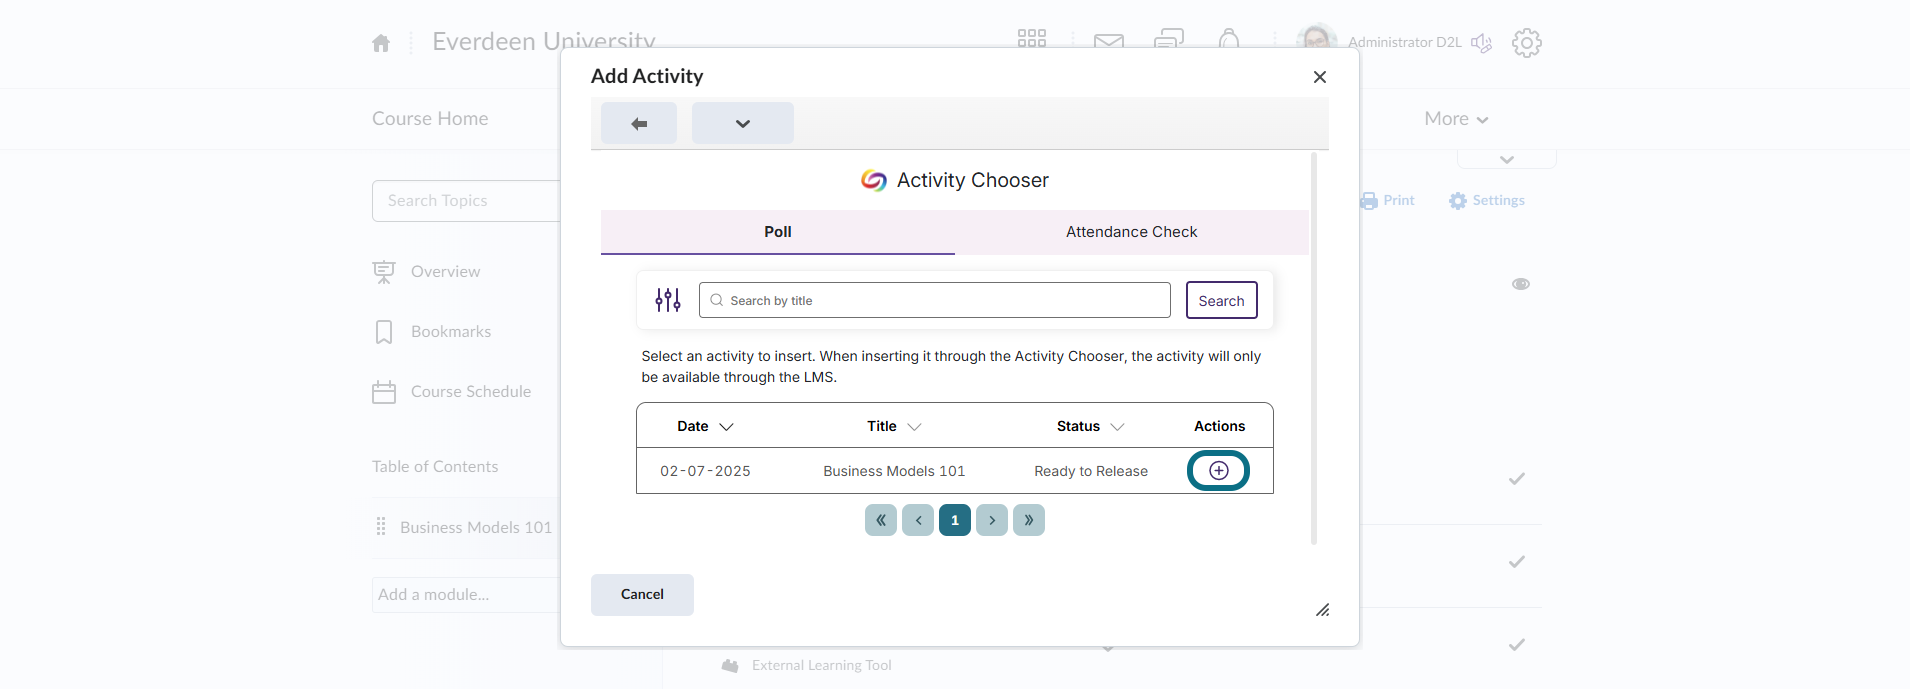Expand the chevron dropdown above Print

coord(1507,159)
